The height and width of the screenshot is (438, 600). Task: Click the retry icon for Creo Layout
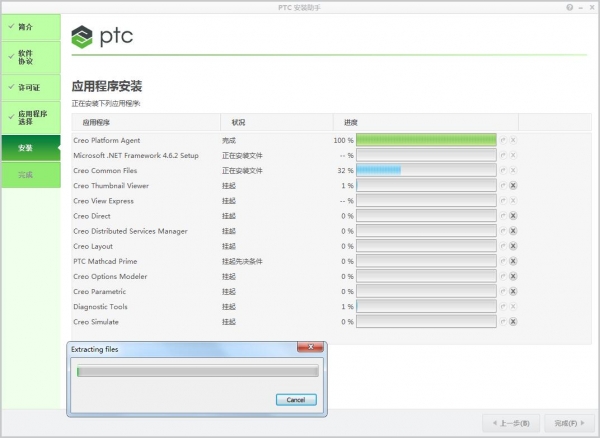coord(503,246)
